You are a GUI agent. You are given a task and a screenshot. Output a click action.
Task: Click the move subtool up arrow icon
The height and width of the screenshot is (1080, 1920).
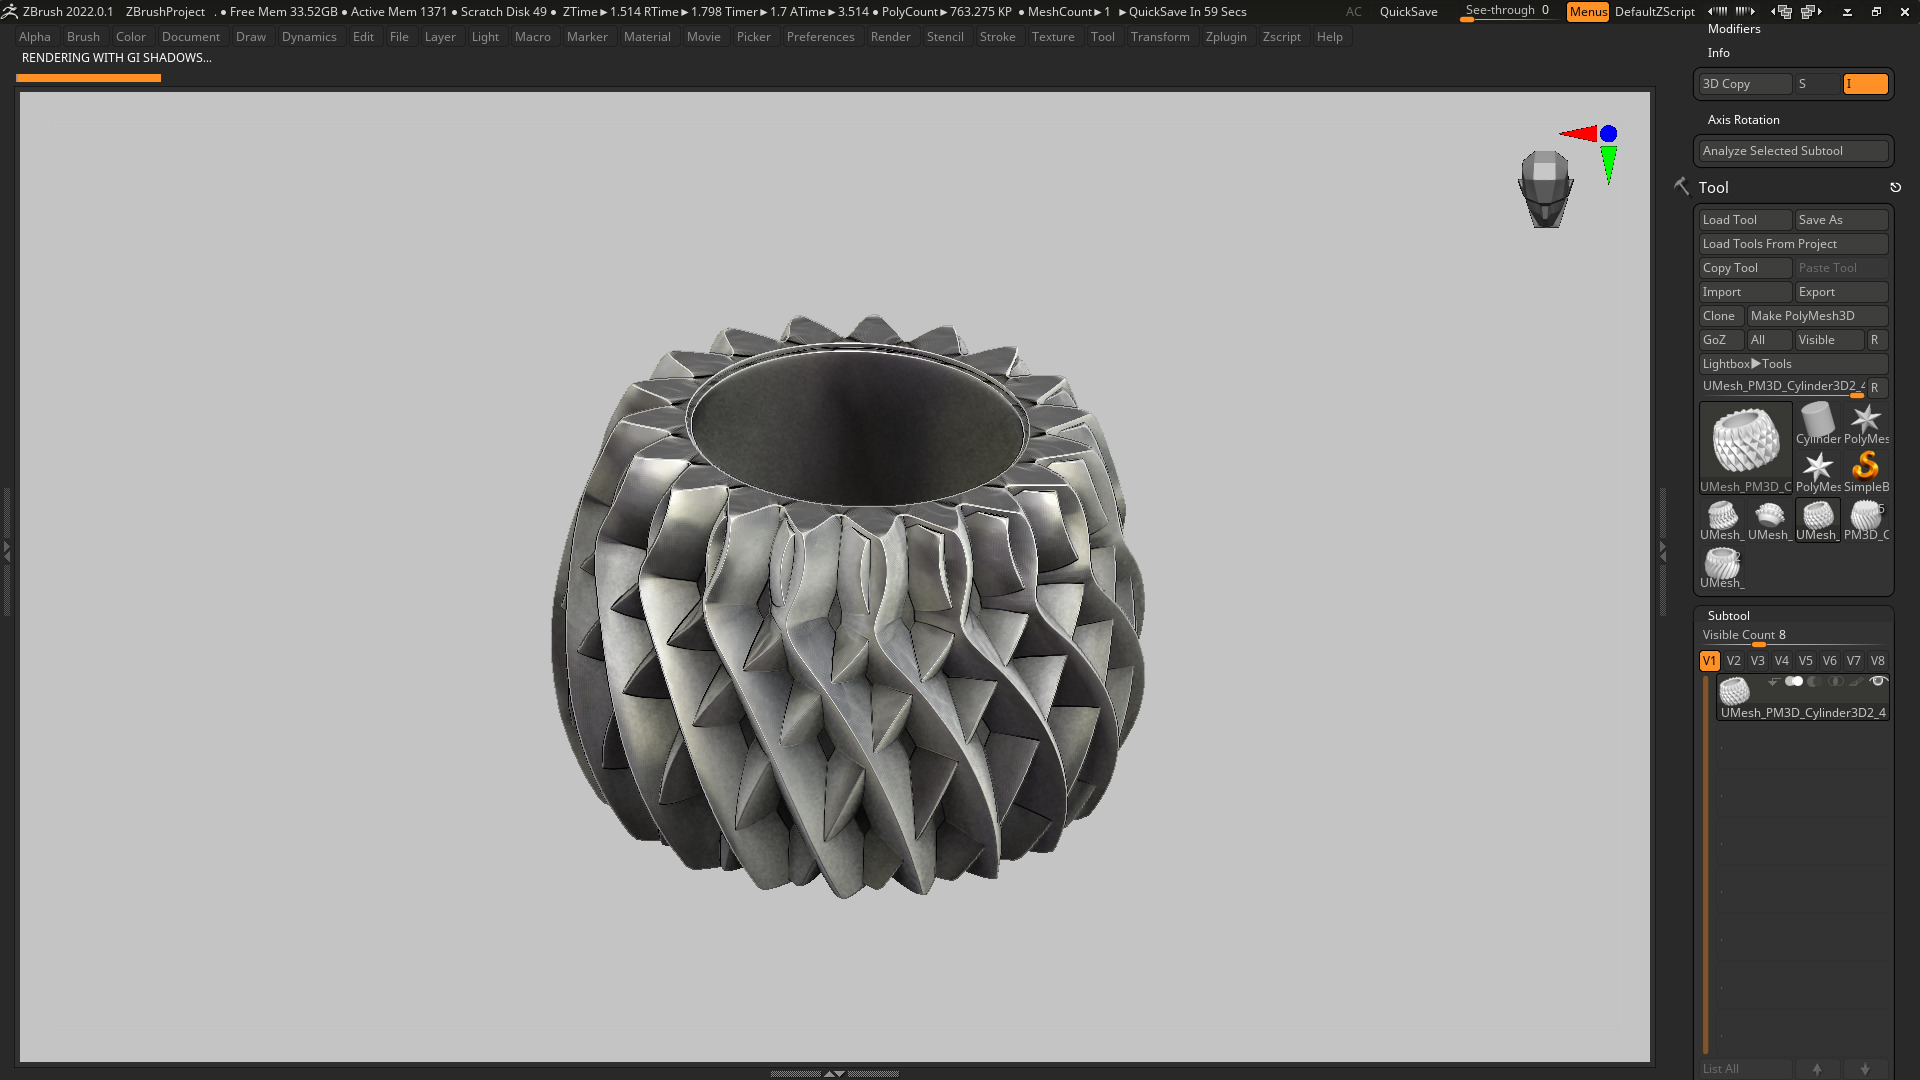coord(1817,1069)
